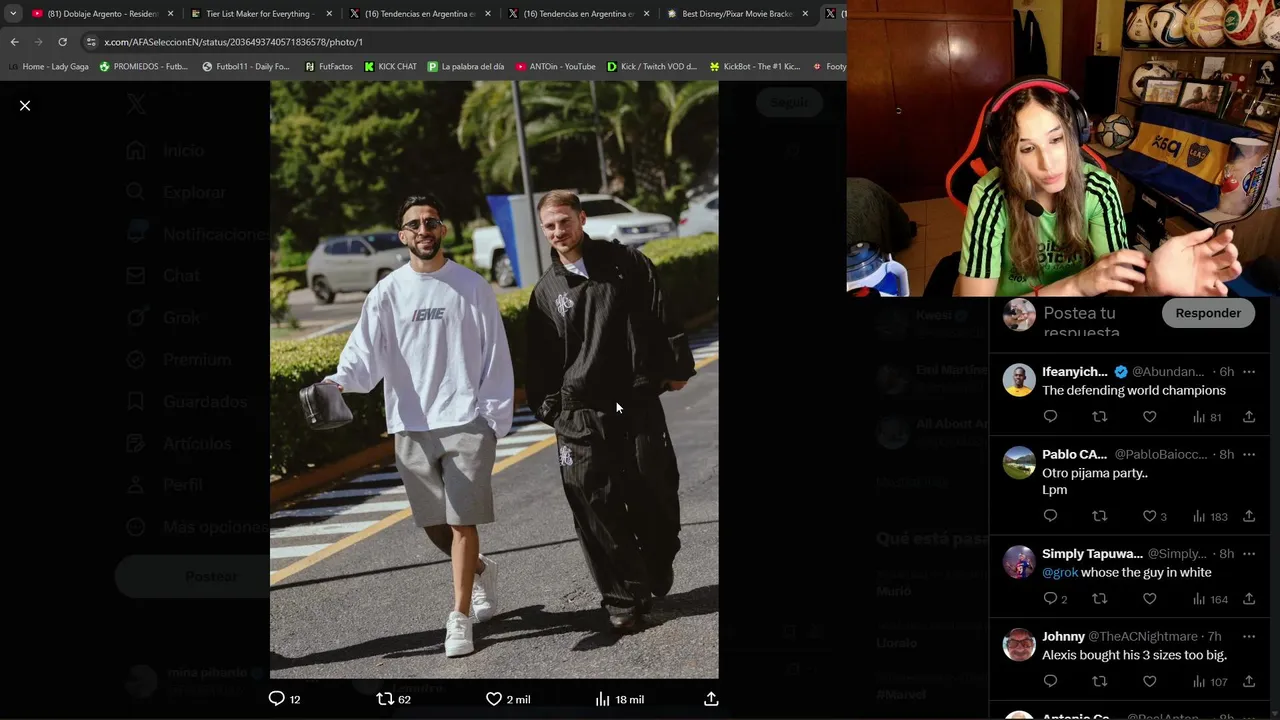Open the 'Futbol11 - Daily Fo...' bookmark
The image size is (1280, 720).
[246, 67]
